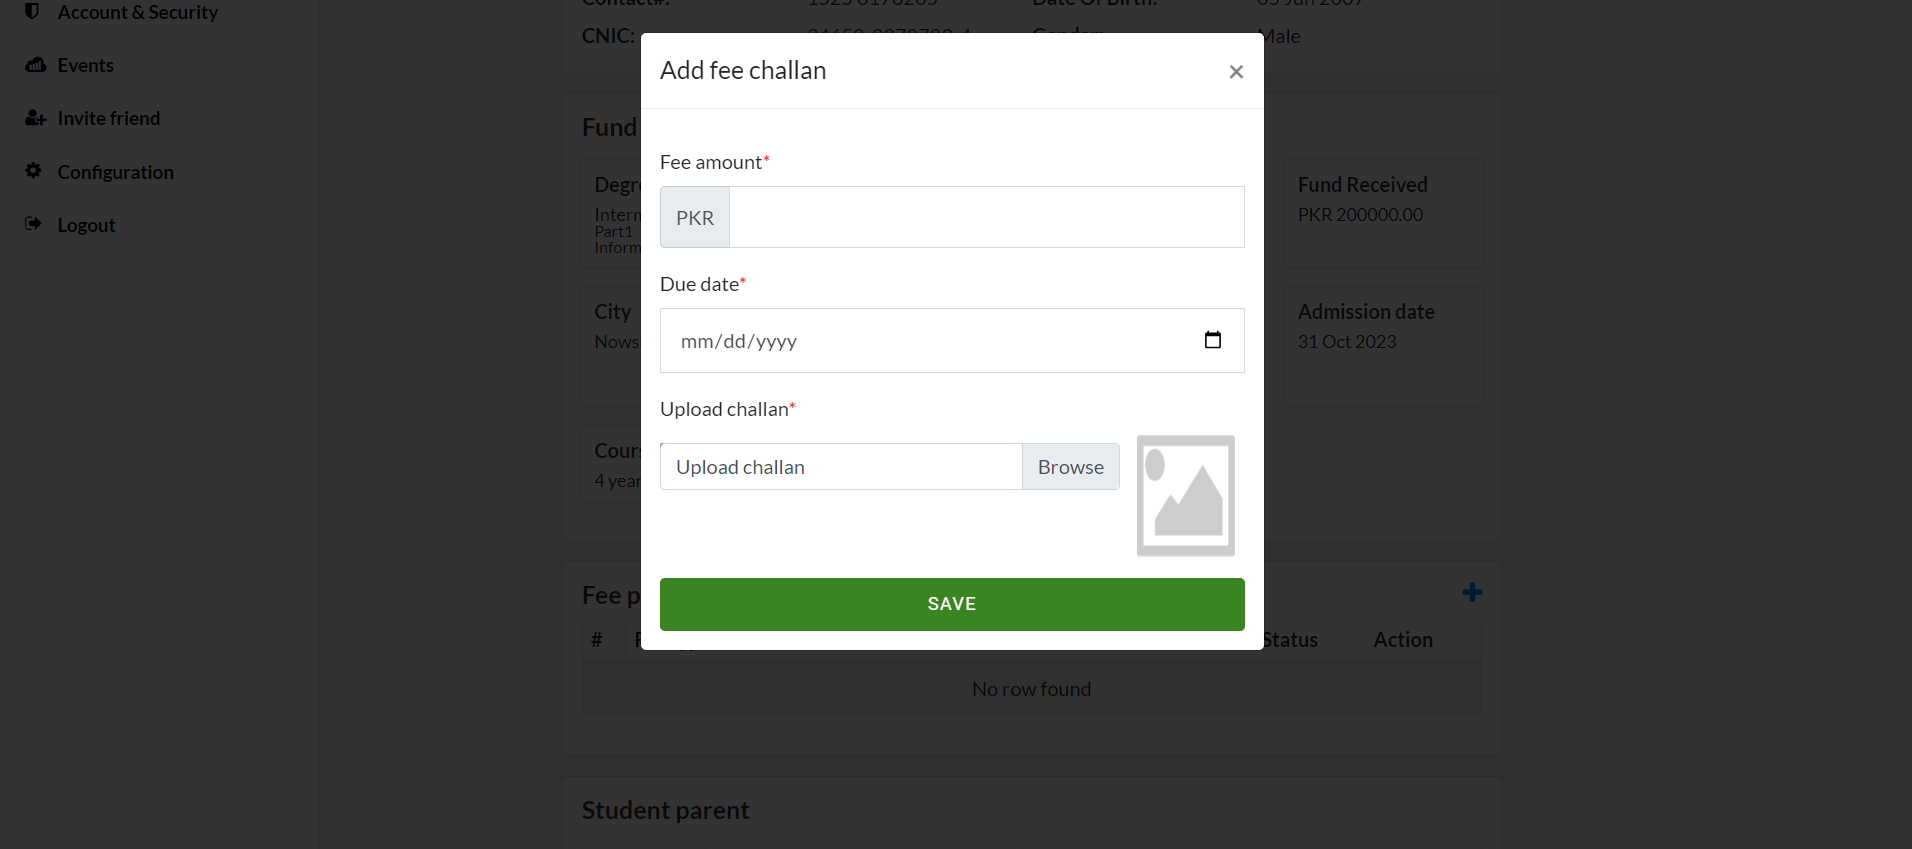Click the blue plus icon to add fee
This screenshot has width=1912, height=849.
[x=1472, y=593]
